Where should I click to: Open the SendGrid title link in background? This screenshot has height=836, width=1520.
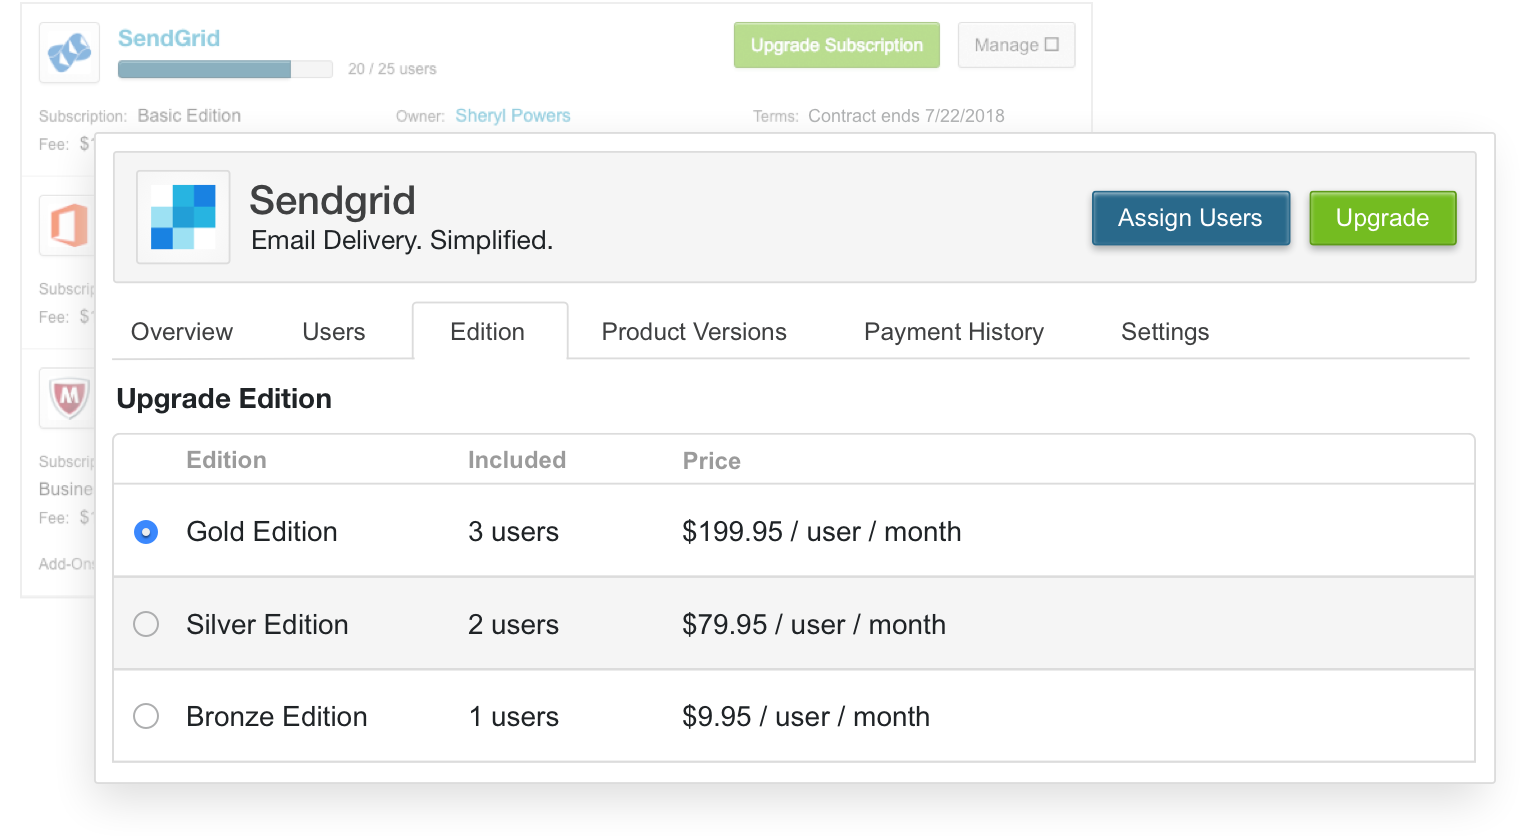169,38
